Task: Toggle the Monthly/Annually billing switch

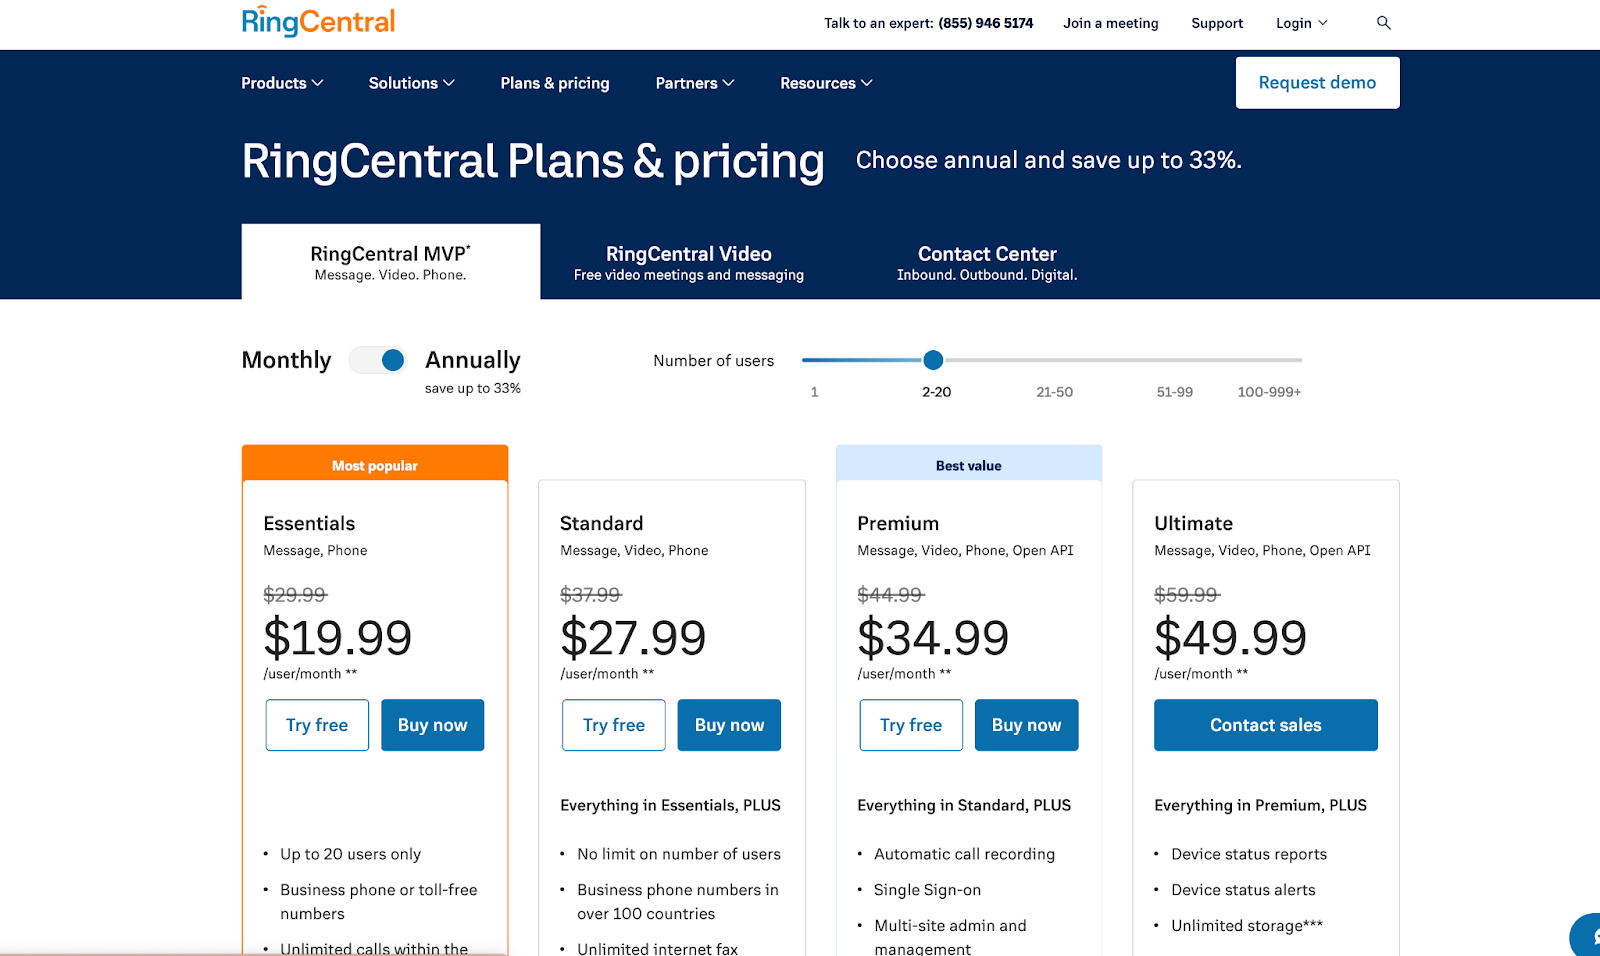Action: pos(378,360)
